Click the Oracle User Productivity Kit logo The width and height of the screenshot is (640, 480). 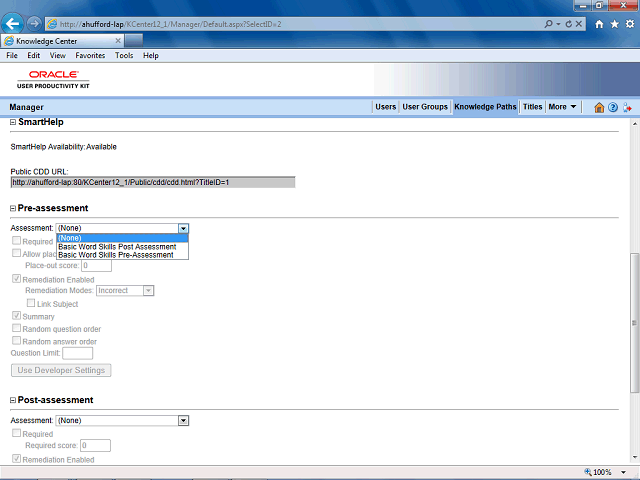[53, 79]
